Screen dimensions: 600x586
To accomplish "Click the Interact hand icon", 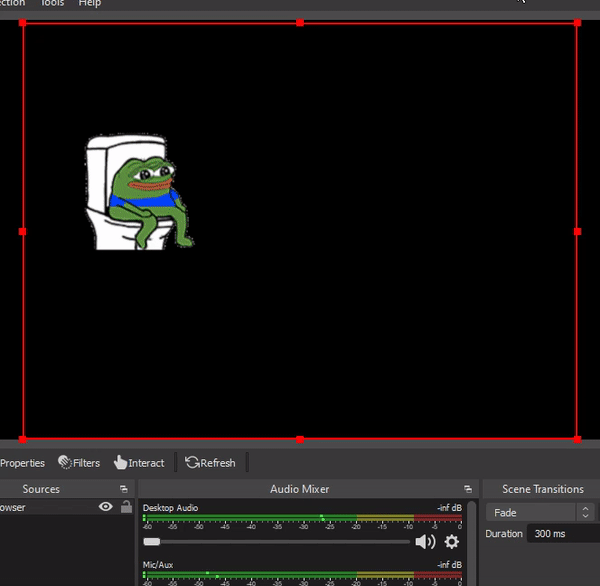I will (120, 462).
